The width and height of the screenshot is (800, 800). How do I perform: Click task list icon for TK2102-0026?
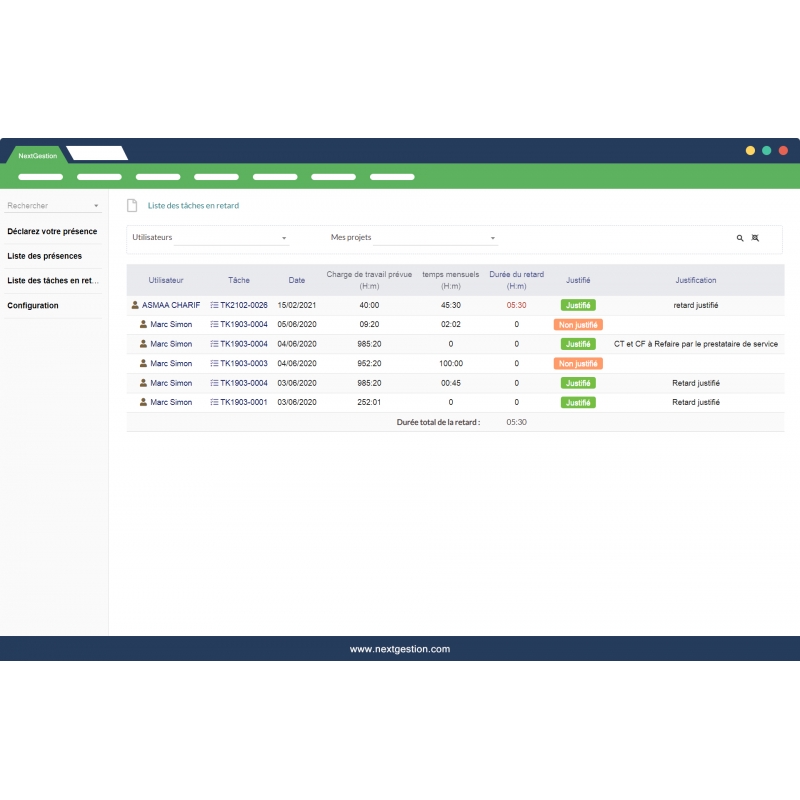(214, 305)
